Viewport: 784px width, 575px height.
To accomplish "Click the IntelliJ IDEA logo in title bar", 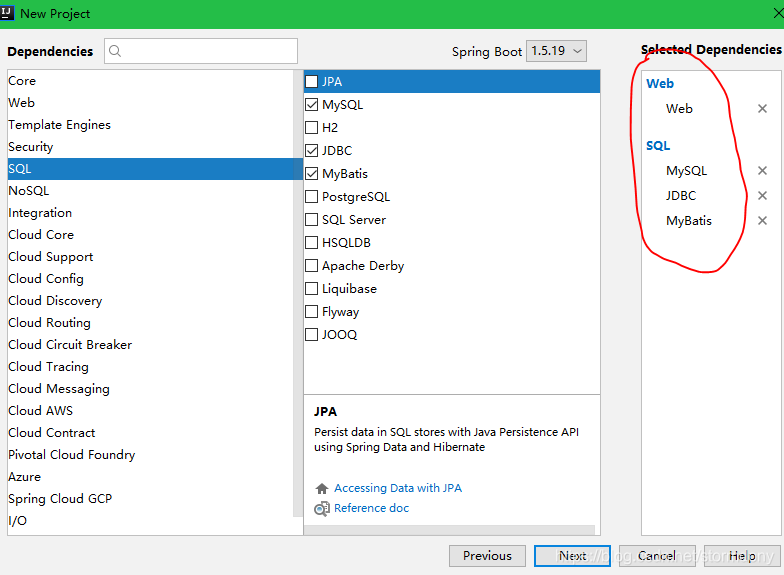I will [7, 12].
